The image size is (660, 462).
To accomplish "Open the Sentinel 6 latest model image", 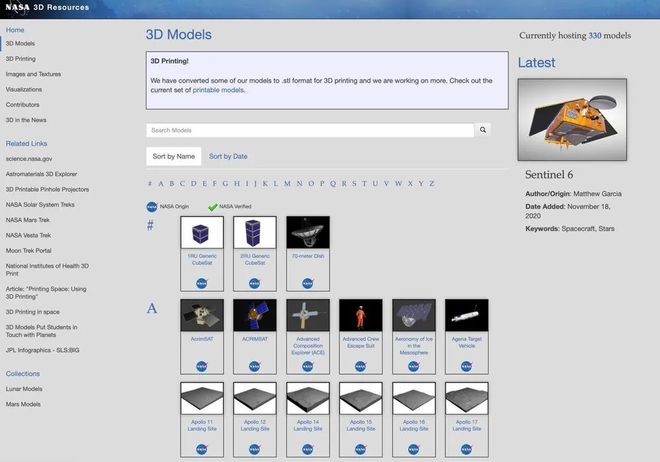I will [572, 119].
